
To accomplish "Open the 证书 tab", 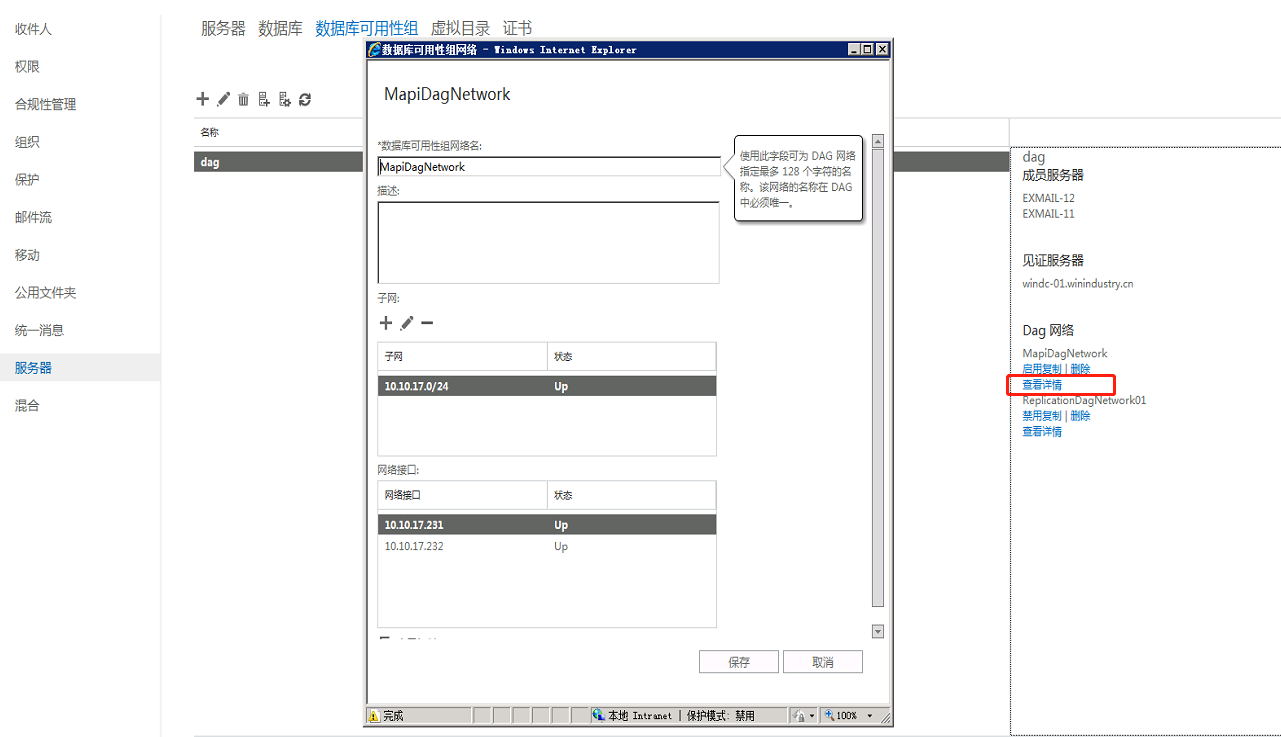I will pyautogui.click(x=517, y=29).
